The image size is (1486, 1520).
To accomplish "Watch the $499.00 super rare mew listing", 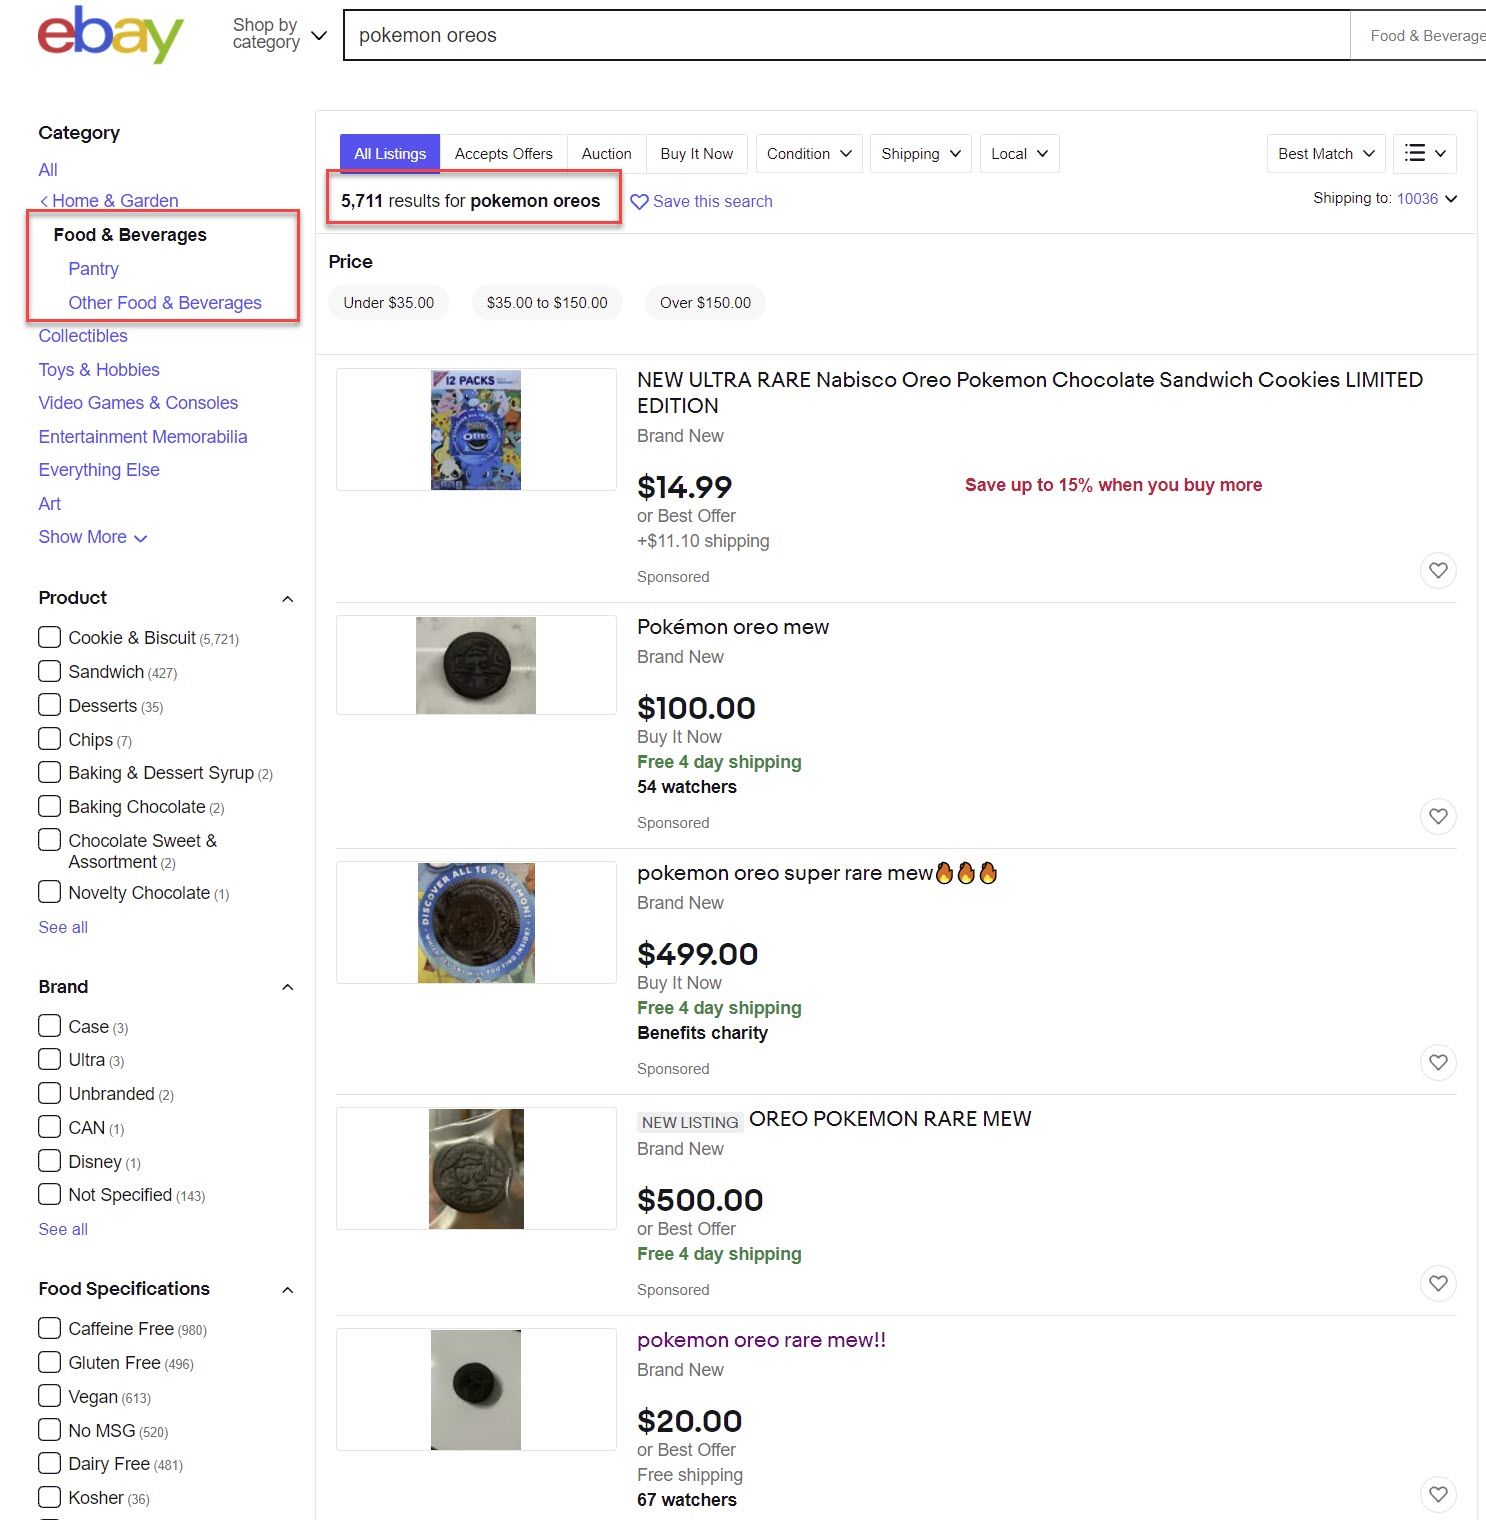I will coord(1438,1062).
